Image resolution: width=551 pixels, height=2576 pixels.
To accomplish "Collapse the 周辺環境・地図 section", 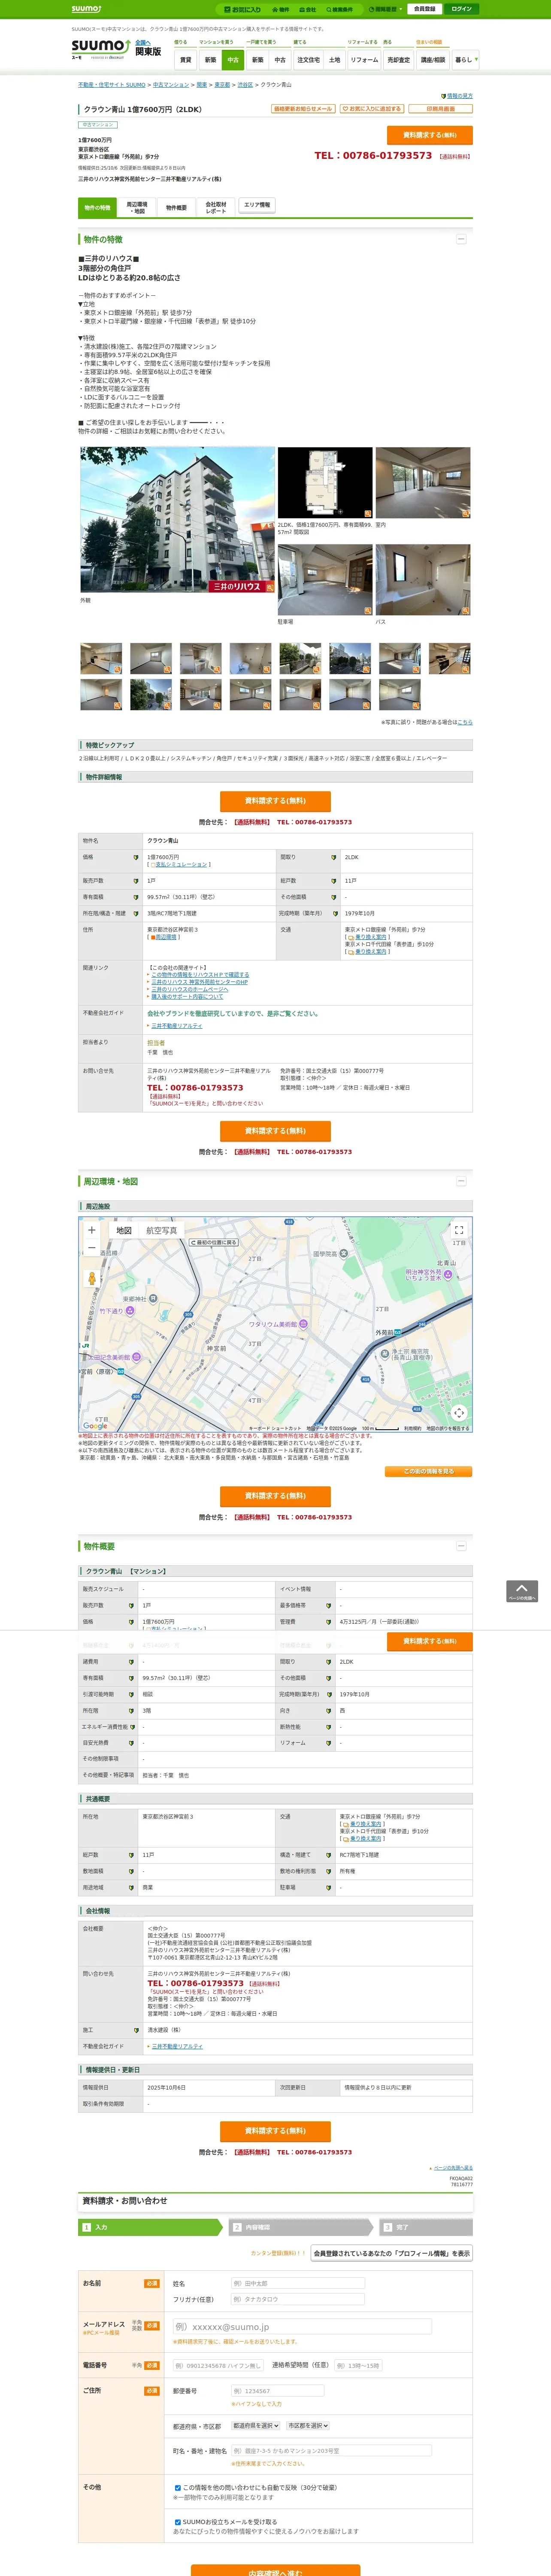I will point(461,1181).
